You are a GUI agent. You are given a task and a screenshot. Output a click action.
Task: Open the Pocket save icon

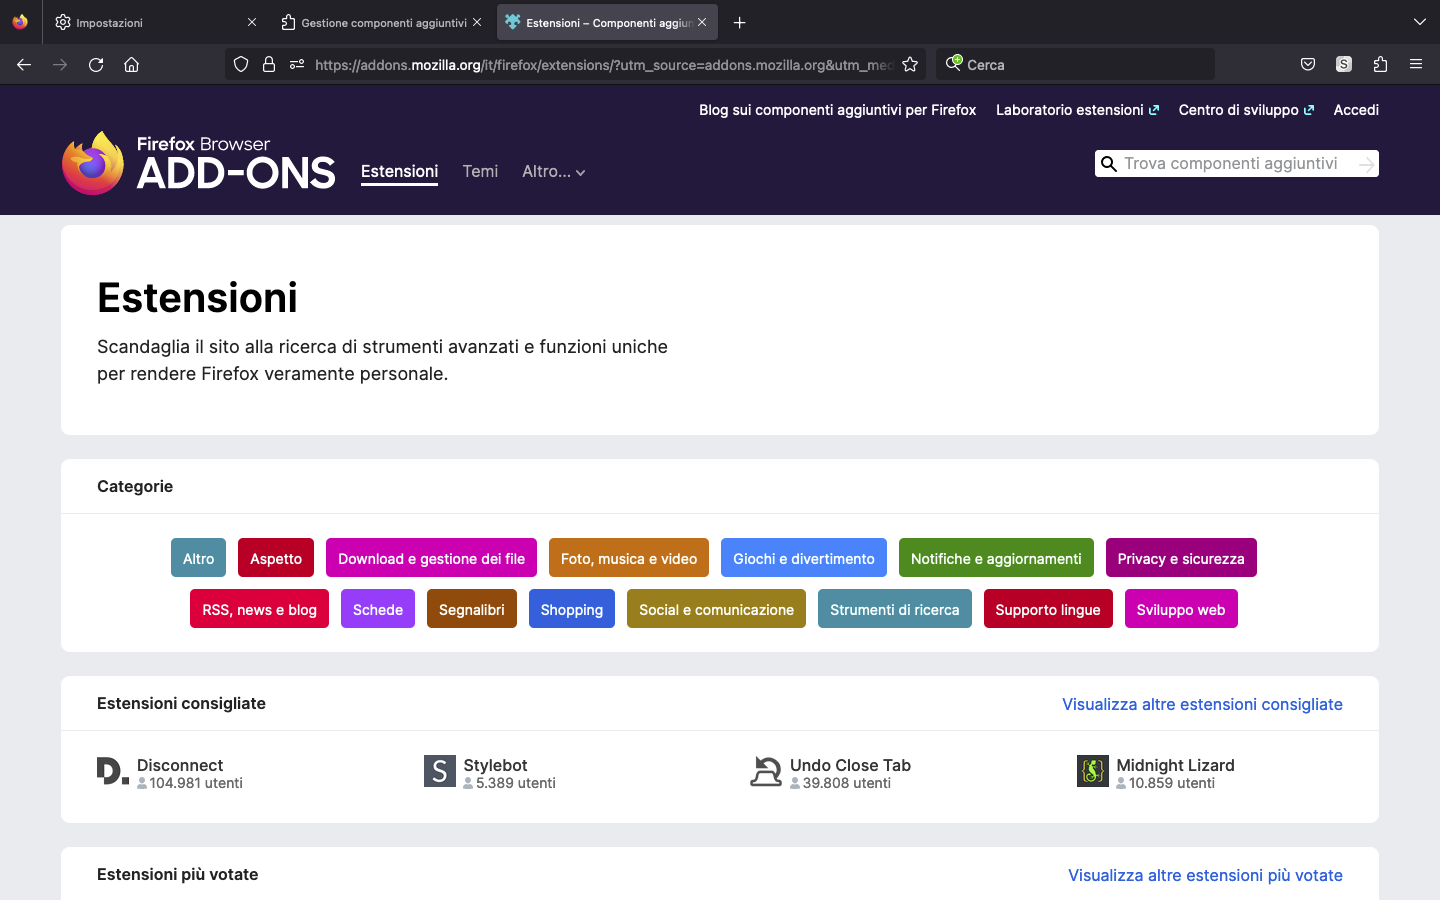coord(1308,65)
